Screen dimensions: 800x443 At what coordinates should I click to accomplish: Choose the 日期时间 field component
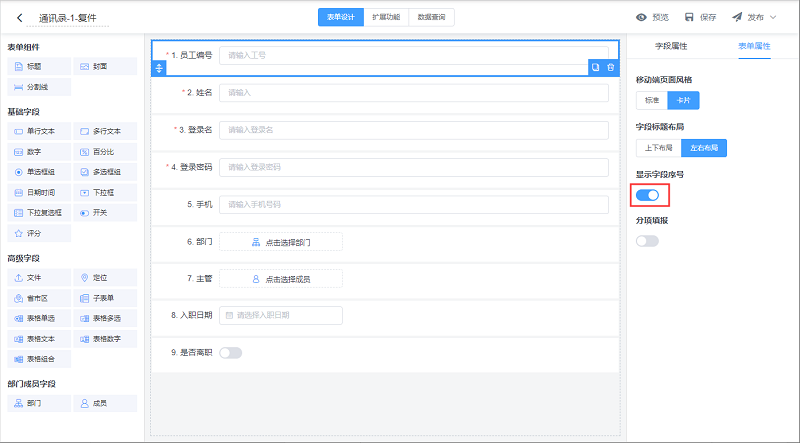tap(39, 192)
